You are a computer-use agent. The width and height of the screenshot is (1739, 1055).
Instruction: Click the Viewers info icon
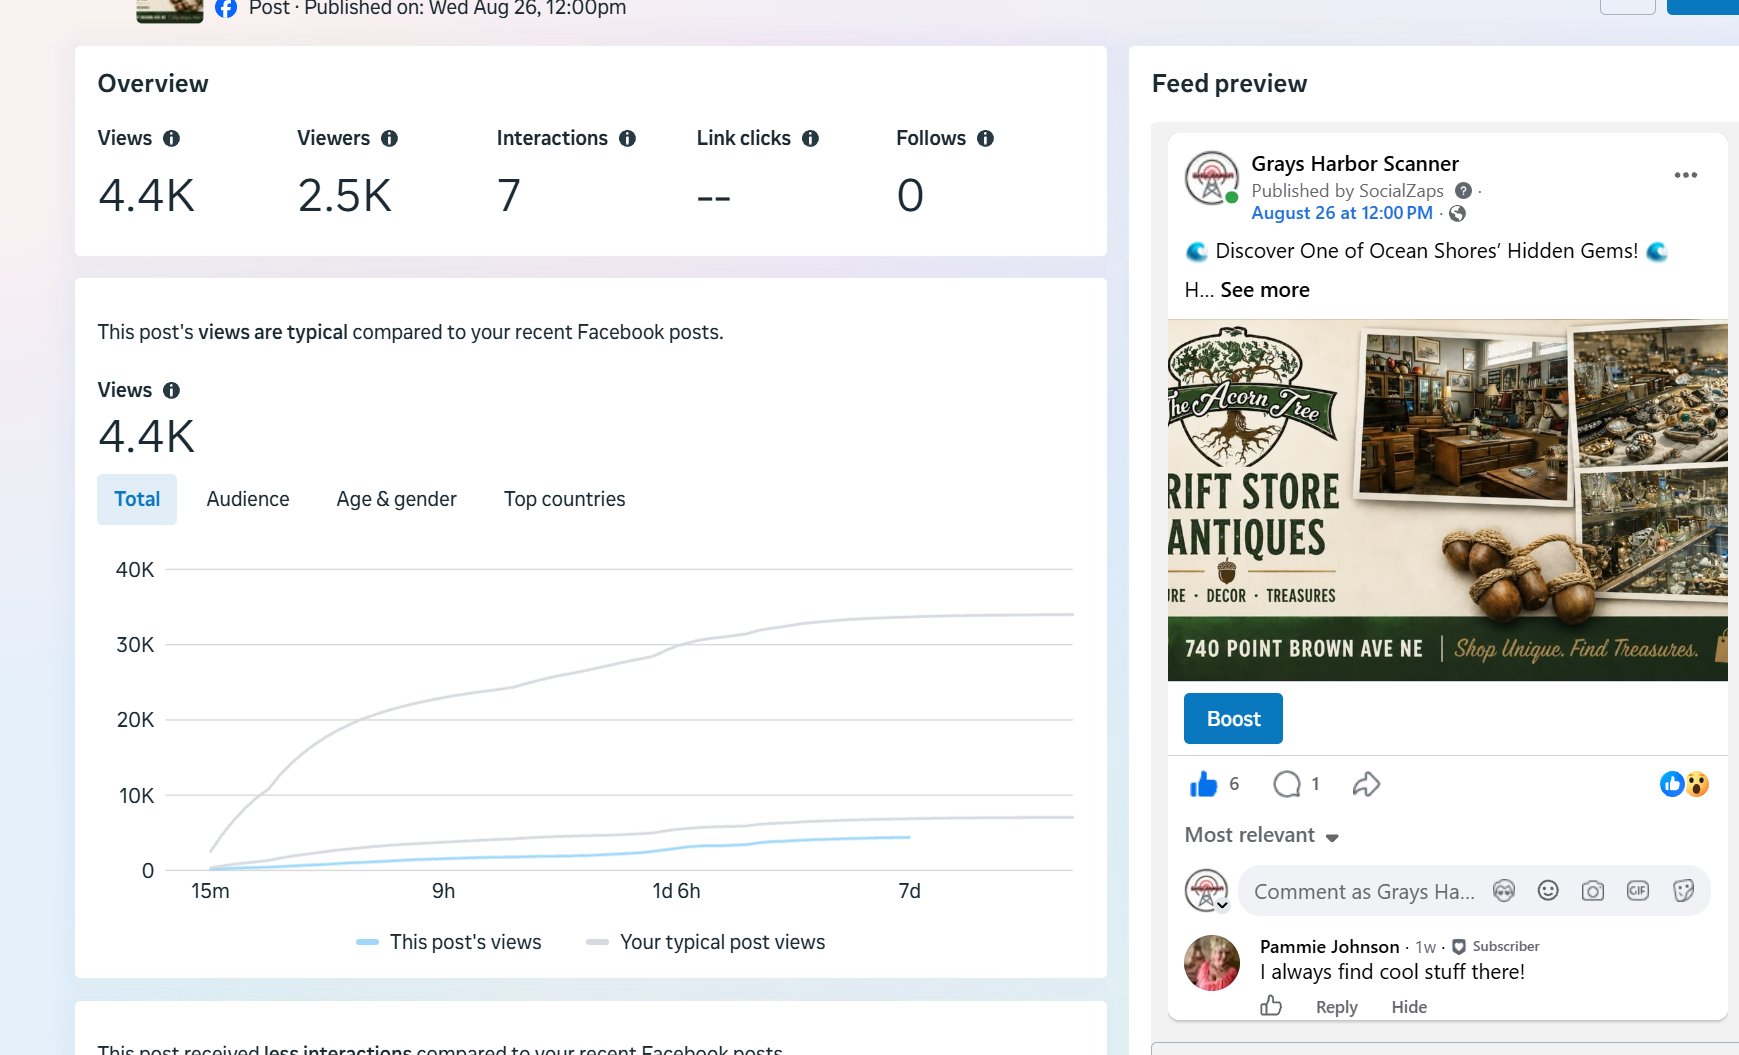point(389,139)
